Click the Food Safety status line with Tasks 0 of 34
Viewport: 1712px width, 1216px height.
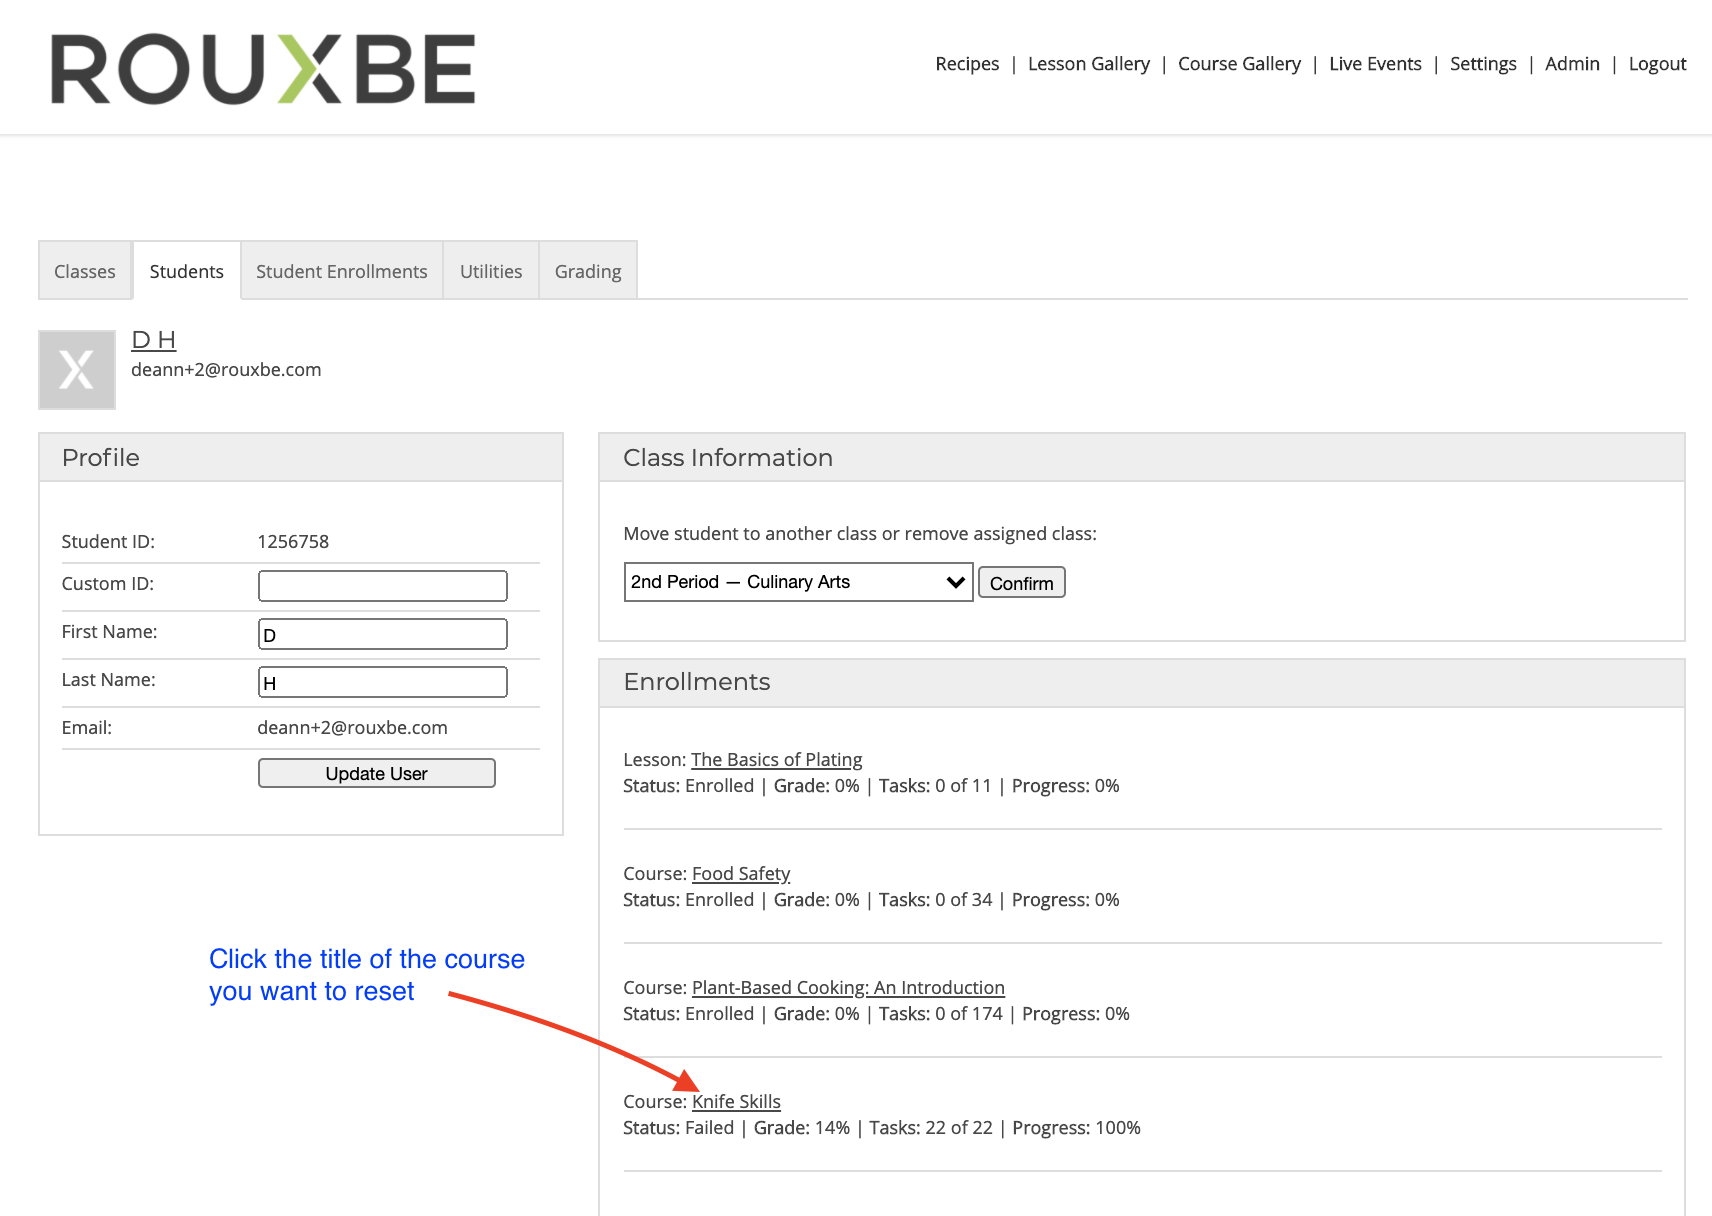(871, 900)
